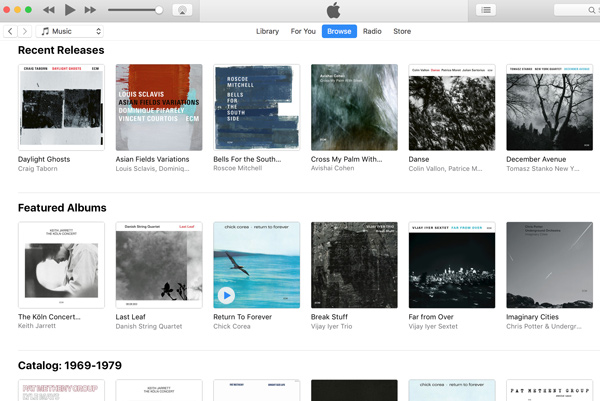Open the Last Leaf album cover
The image size is (600, 401).
(x=159, y=265)
